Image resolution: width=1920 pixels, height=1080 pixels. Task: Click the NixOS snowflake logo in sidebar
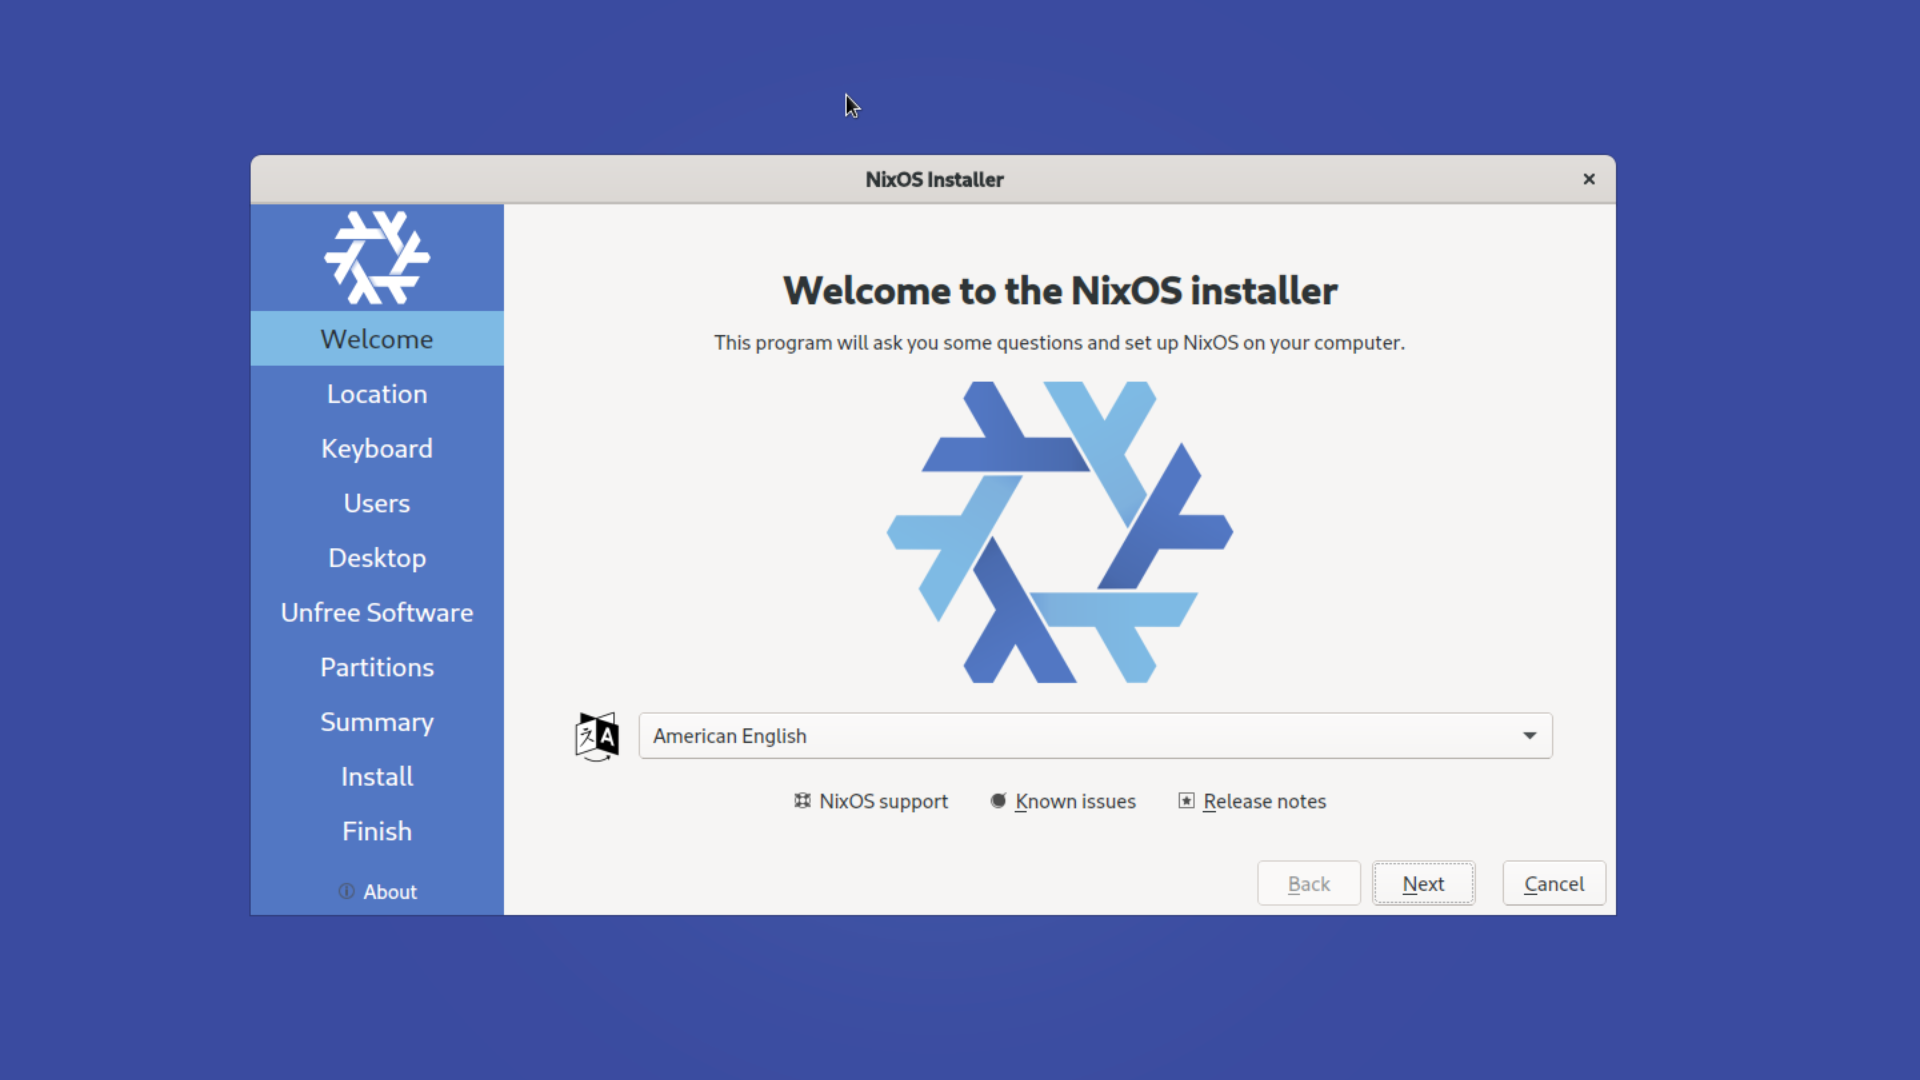click(377, 258)
